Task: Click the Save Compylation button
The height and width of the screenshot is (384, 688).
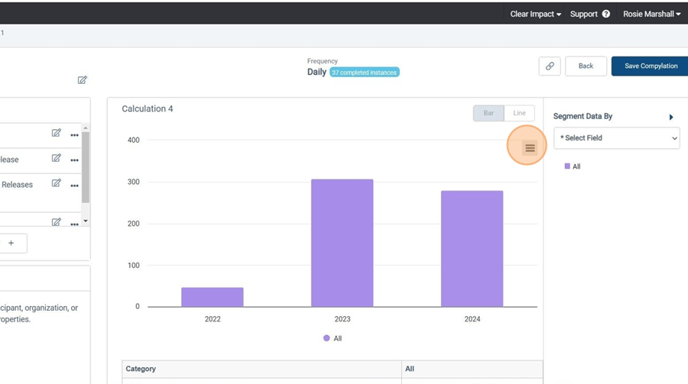Action: [651, 66]
